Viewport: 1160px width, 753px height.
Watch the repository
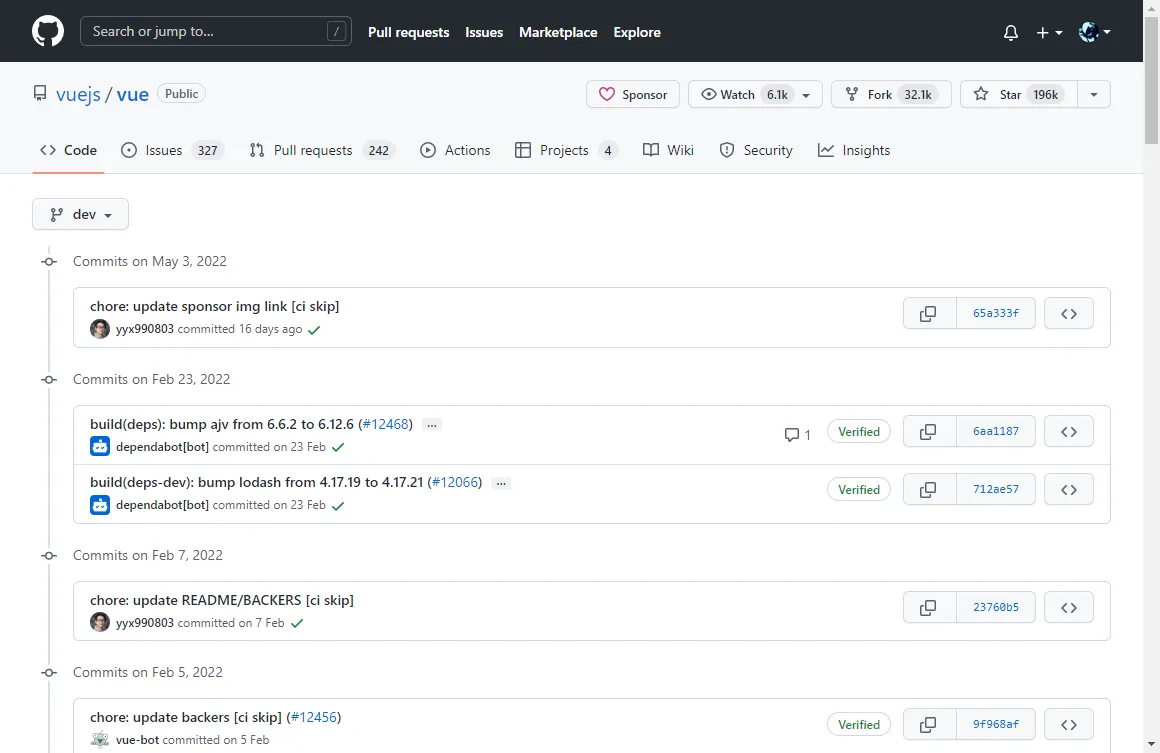click(x=740, y=94)
